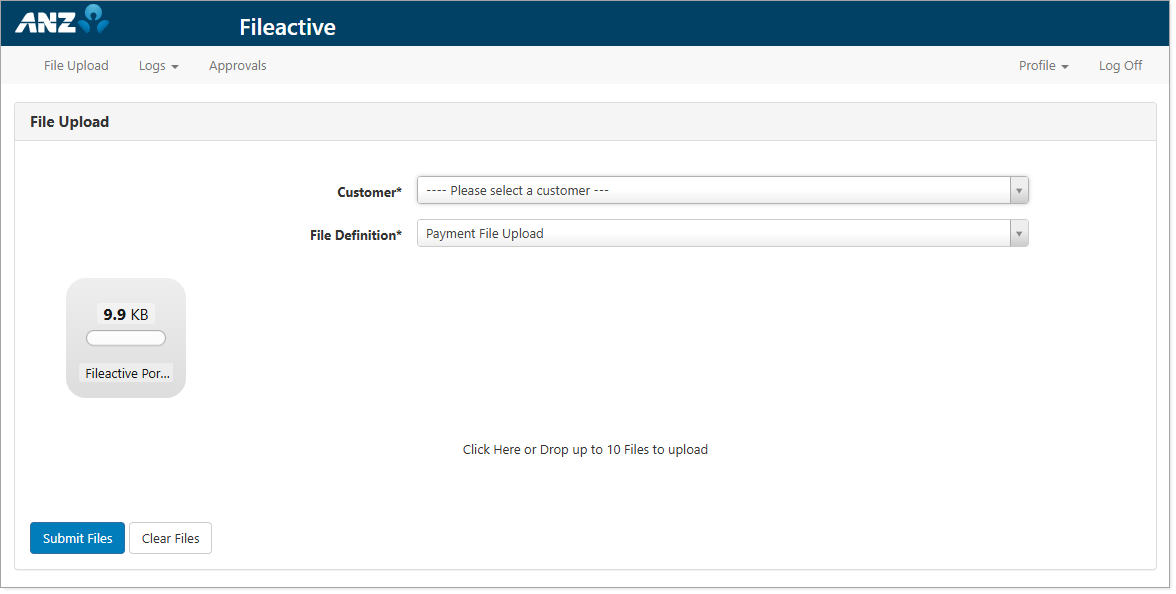Image resolution: width=1176 pixels, height=594 pixels.
Task: Click the Payment File Upload selection field
Action: (x=700, y=233)
